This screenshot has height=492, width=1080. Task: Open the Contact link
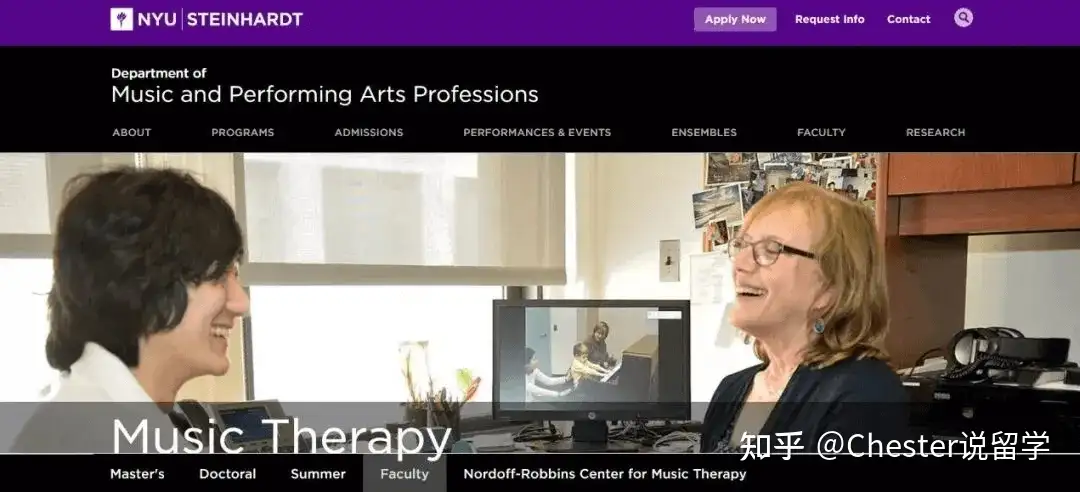(x=908, y=19)
